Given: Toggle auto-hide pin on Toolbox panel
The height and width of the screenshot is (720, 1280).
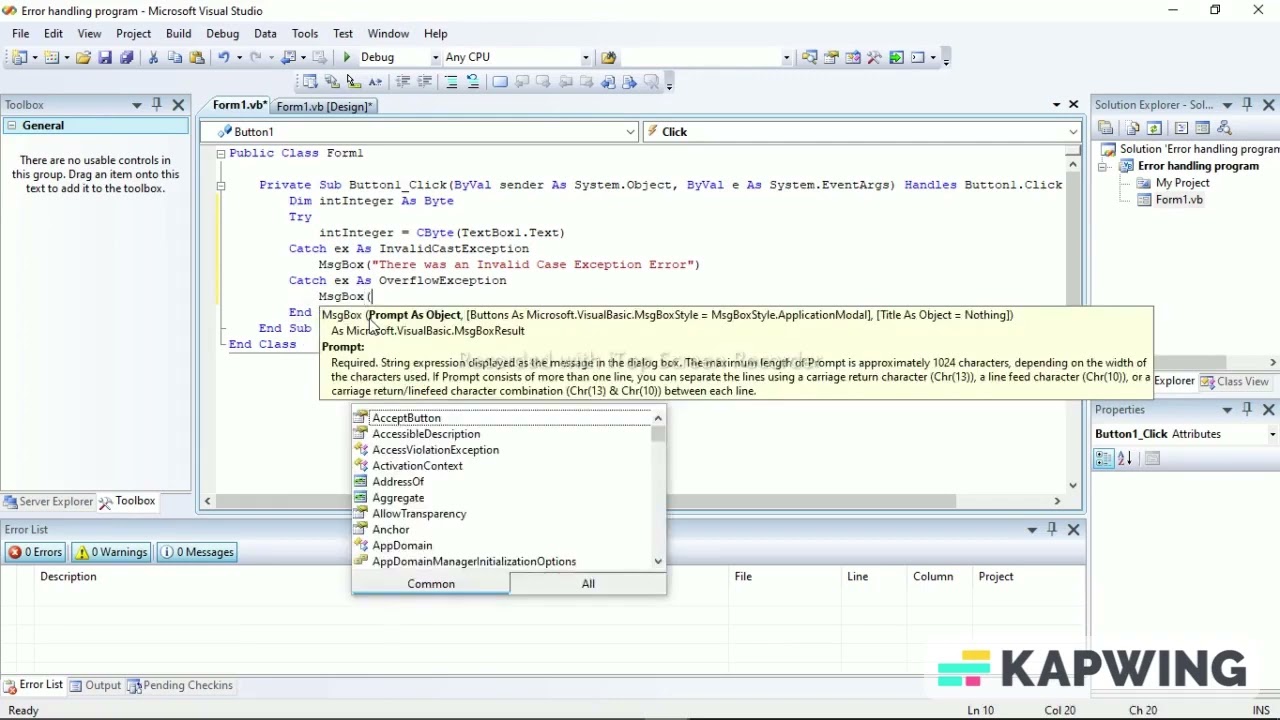Looking at the screenshot, I should 157,104.
